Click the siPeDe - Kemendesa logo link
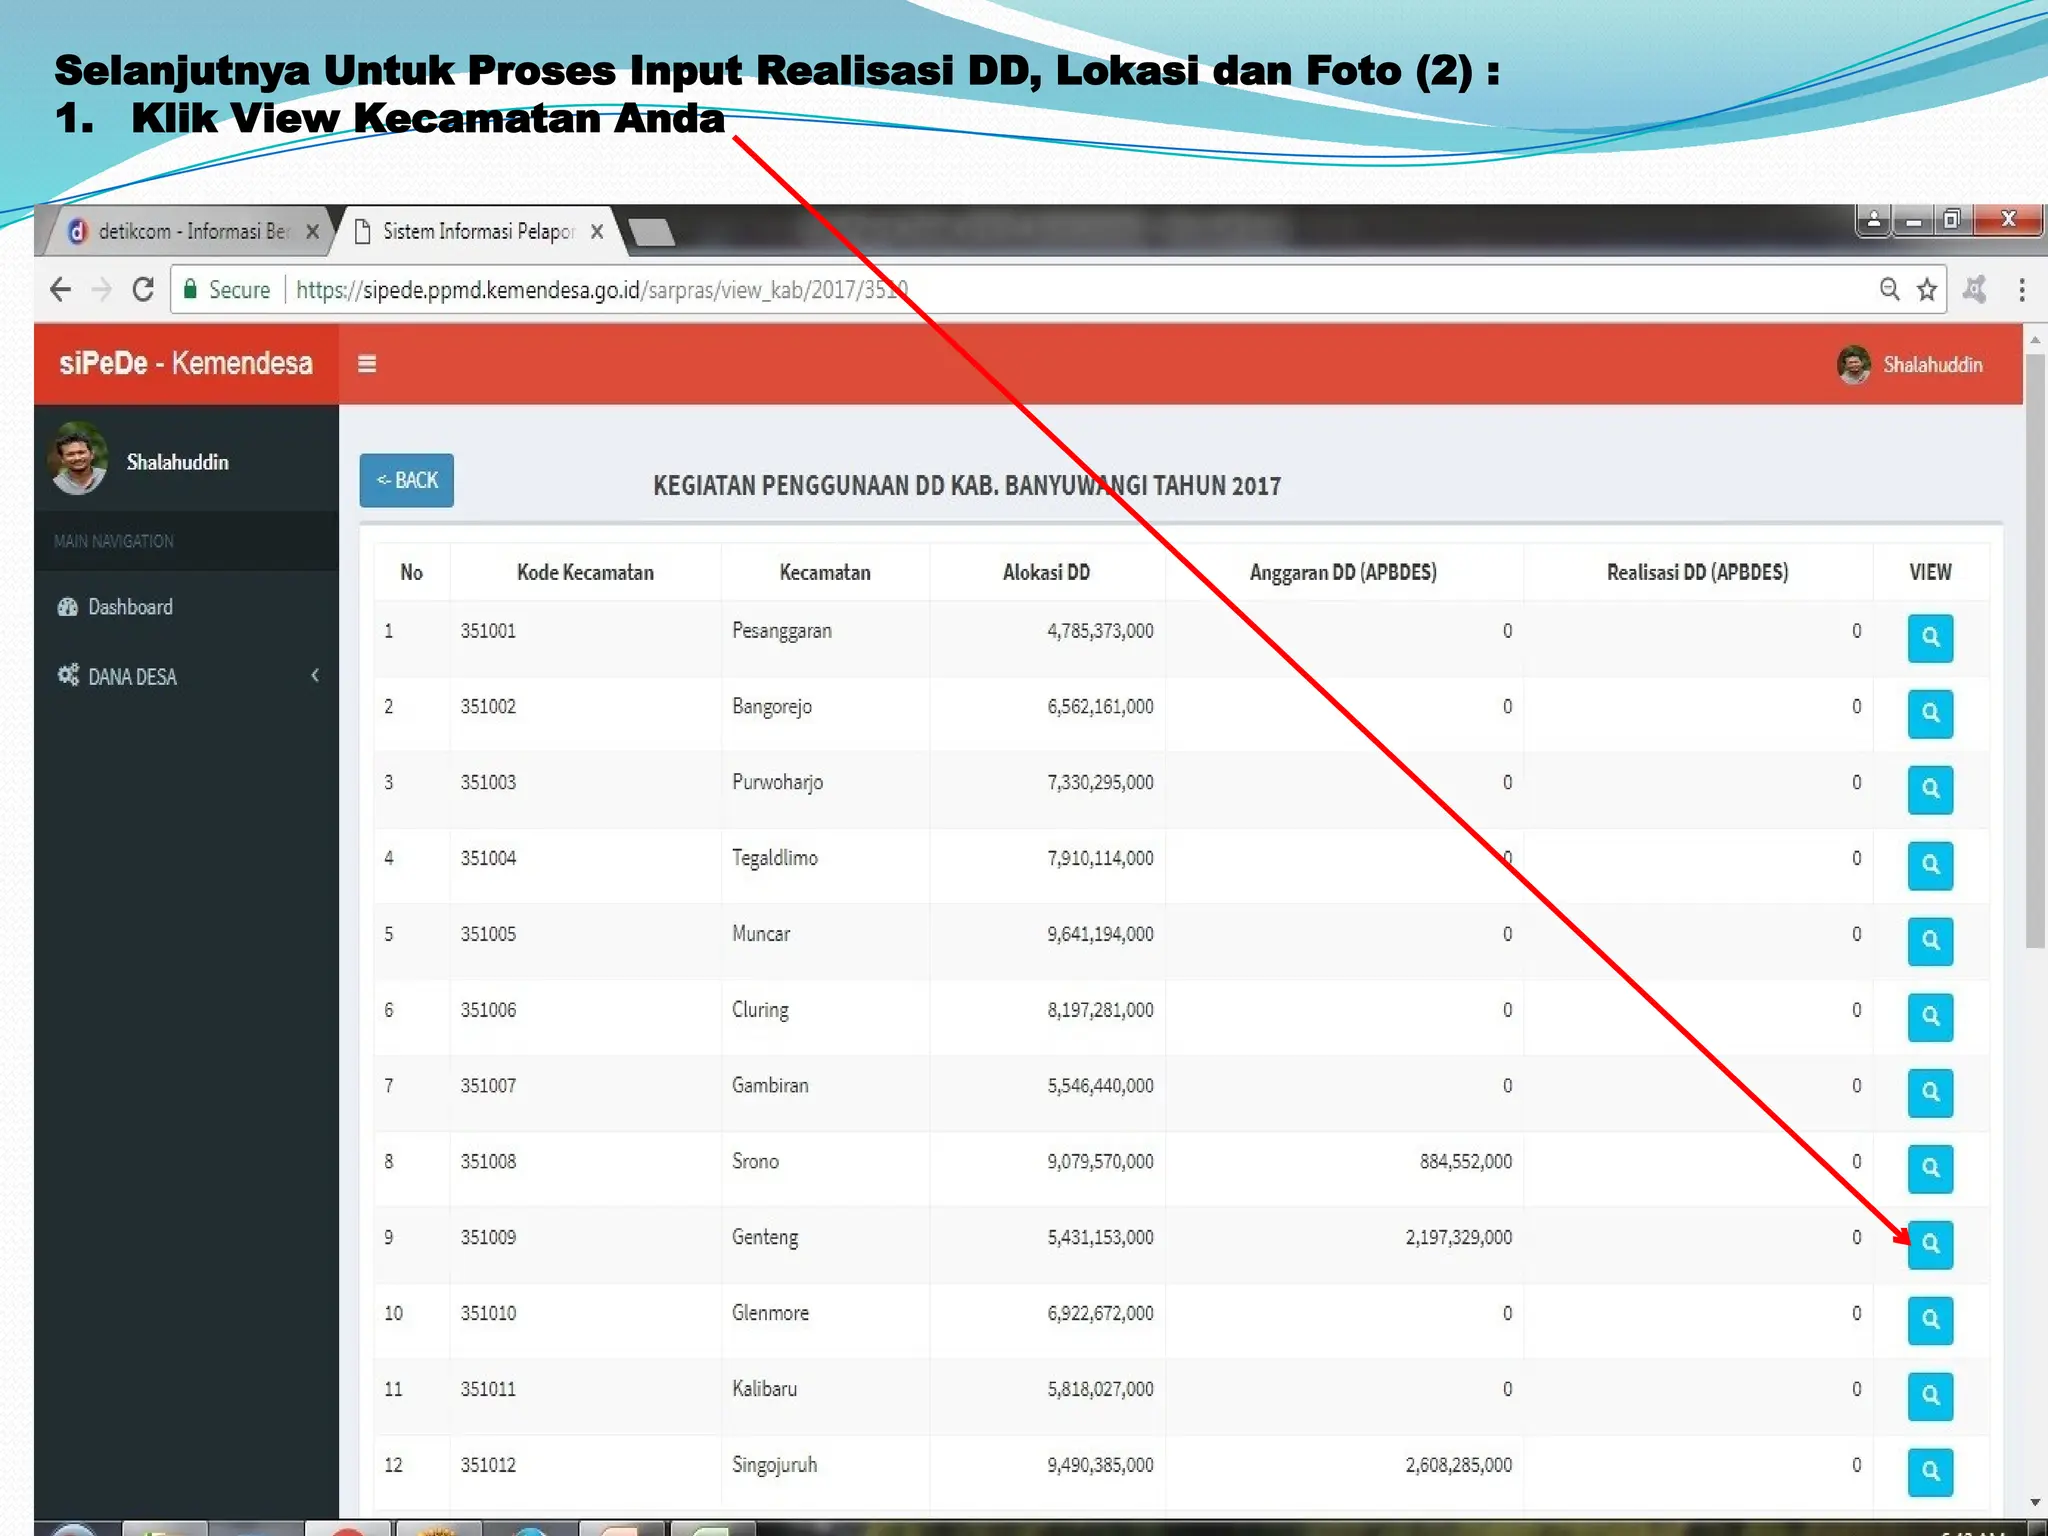 pos(186,364)
